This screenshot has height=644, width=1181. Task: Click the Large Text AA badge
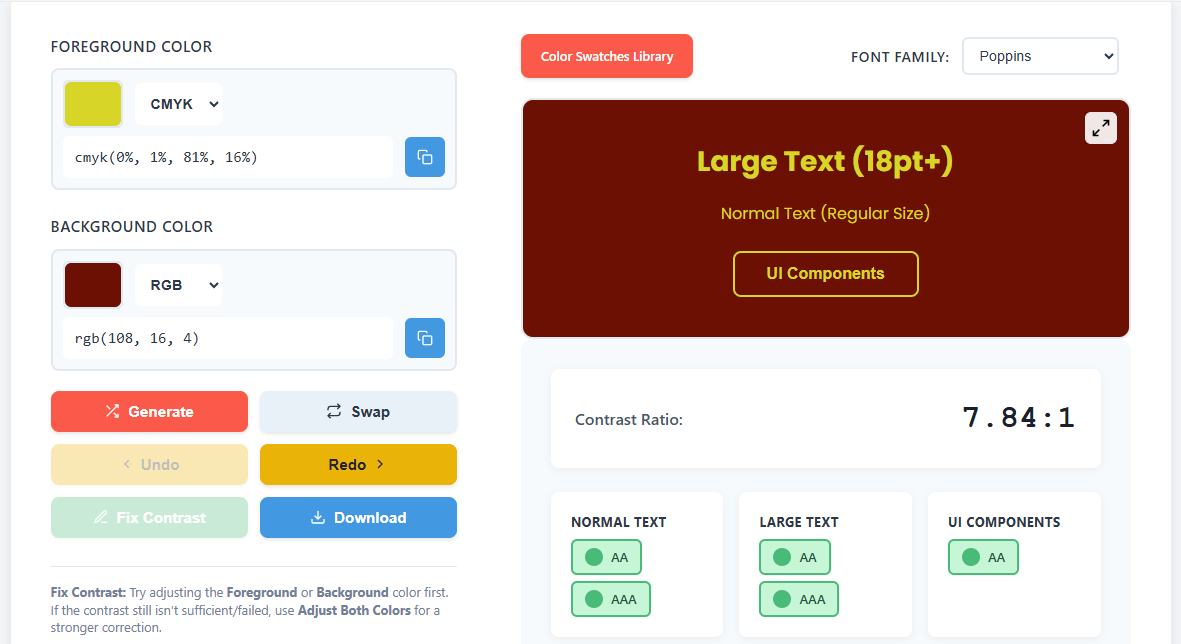coord(794,557)
